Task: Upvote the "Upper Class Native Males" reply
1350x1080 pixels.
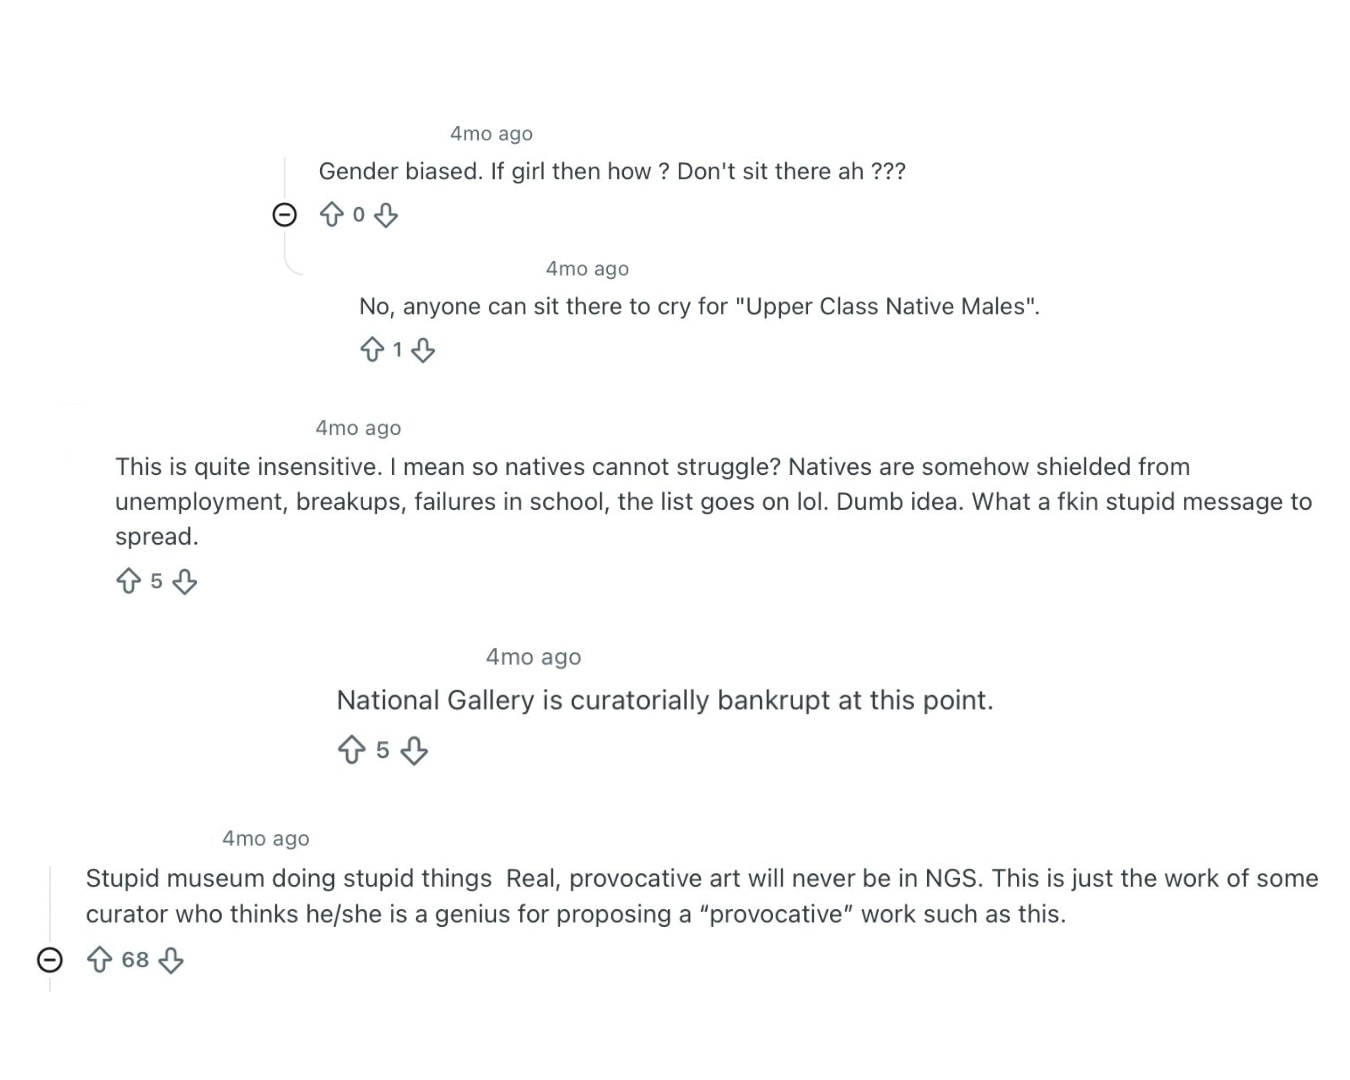Action: coord(371,349)
